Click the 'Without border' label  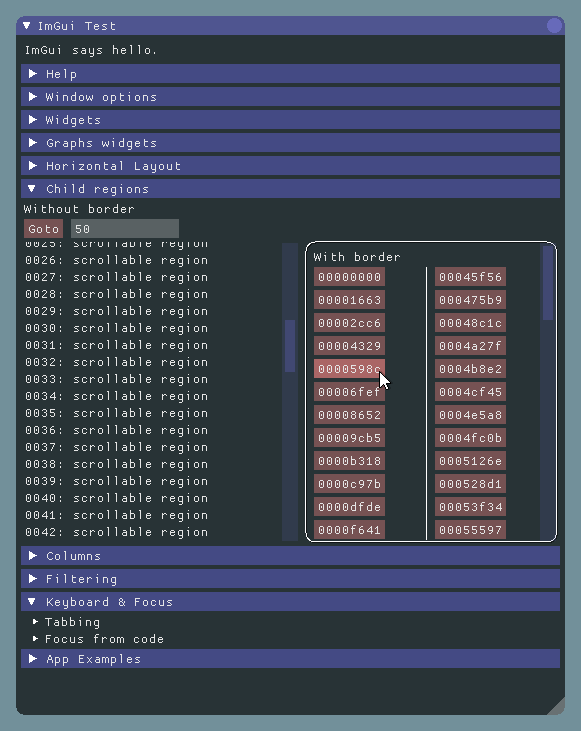click(x=79, y=209)
